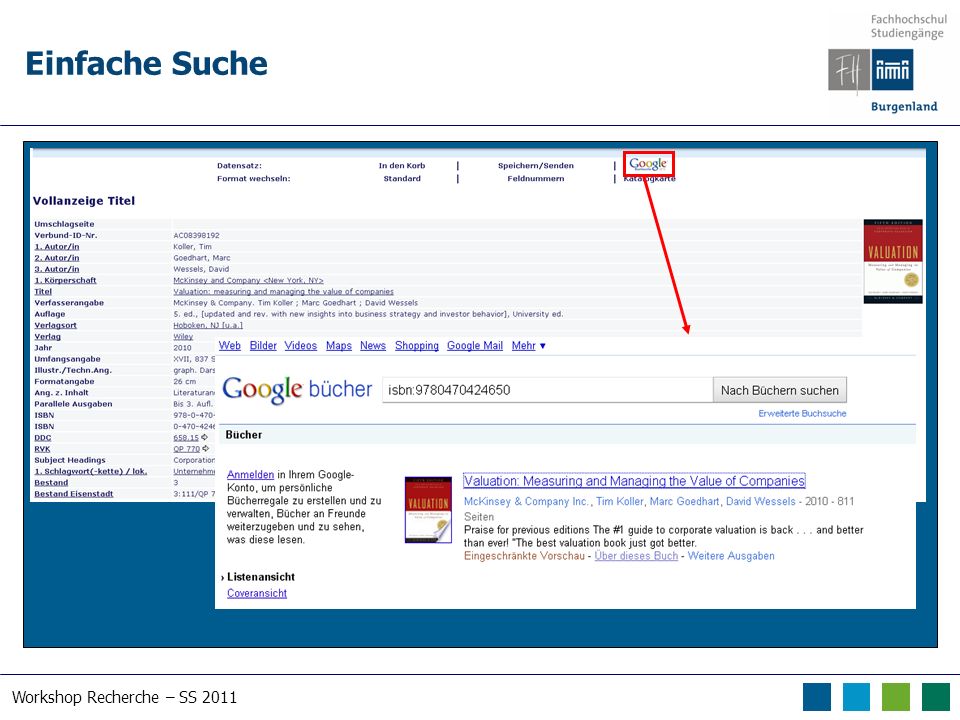Open the Valuation cover in Google results

point(428,510)
